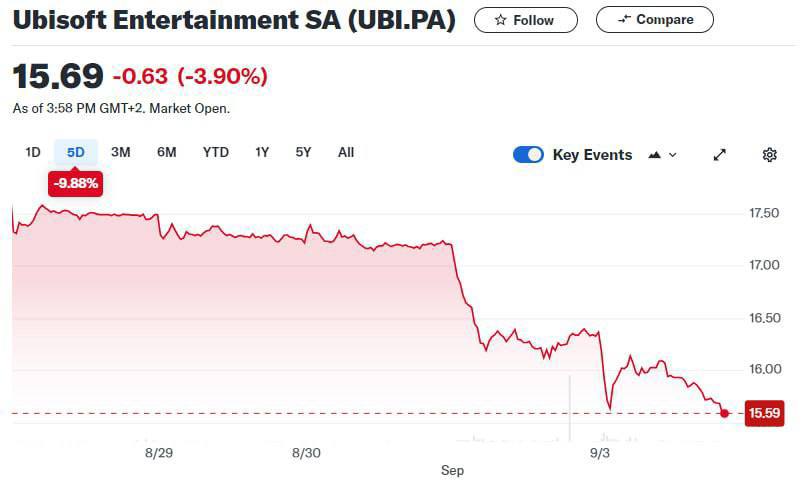Toggle the Key Events switch

528,155
